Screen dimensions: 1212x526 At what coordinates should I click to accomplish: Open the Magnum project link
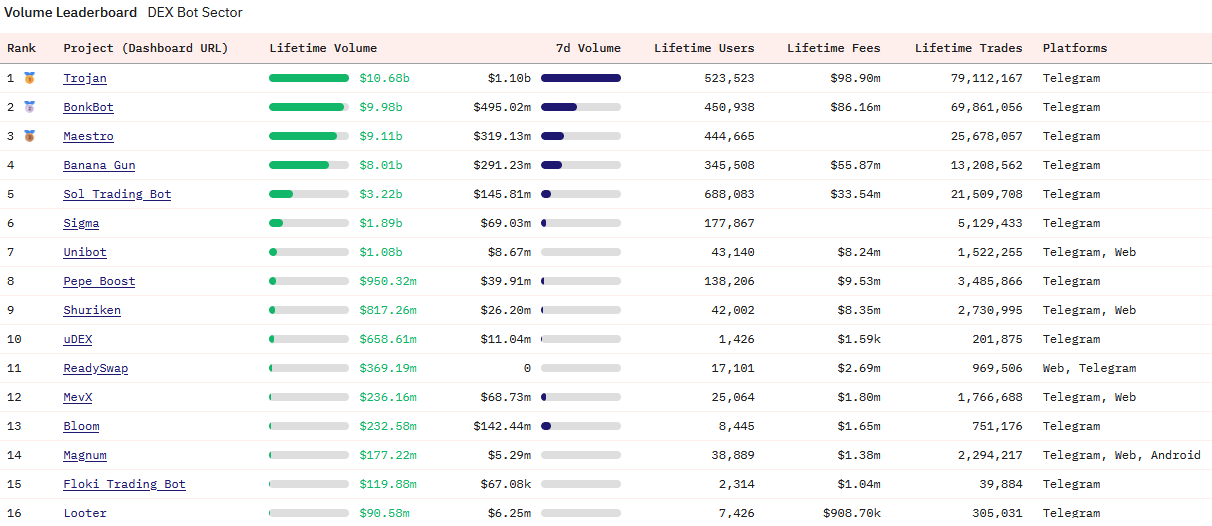pyautogui.click(x=85, y=455)
